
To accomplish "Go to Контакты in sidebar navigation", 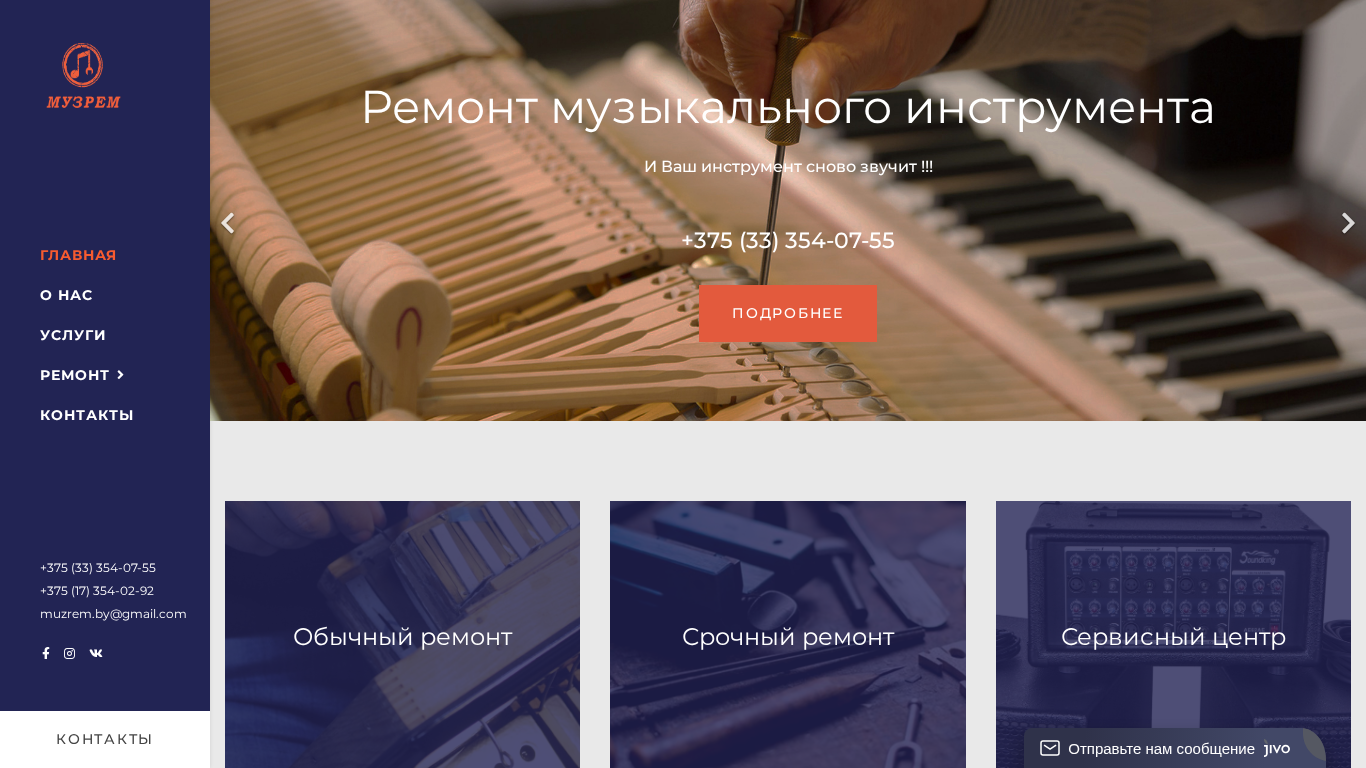I will [87, 415].
